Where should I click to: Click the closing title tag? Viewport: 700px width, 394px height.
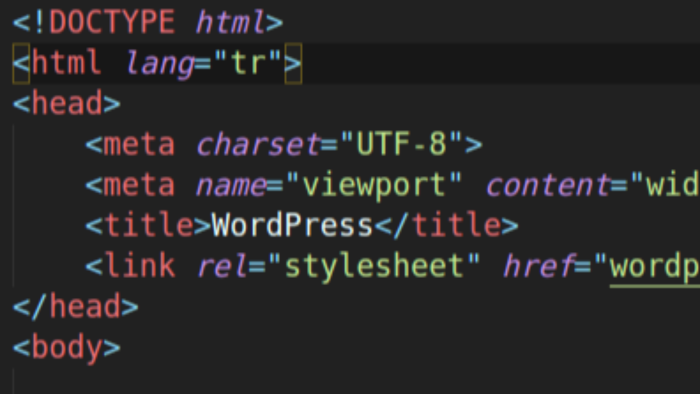tap(446, 225)
